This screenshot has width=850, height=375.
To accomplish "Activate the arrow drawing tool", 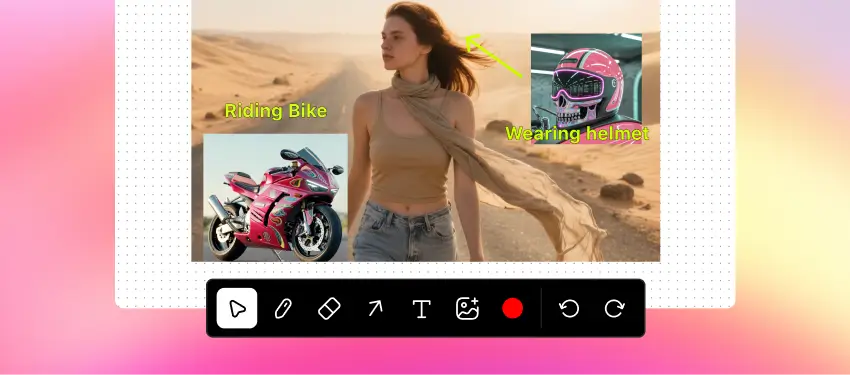I will coord(375,308).
